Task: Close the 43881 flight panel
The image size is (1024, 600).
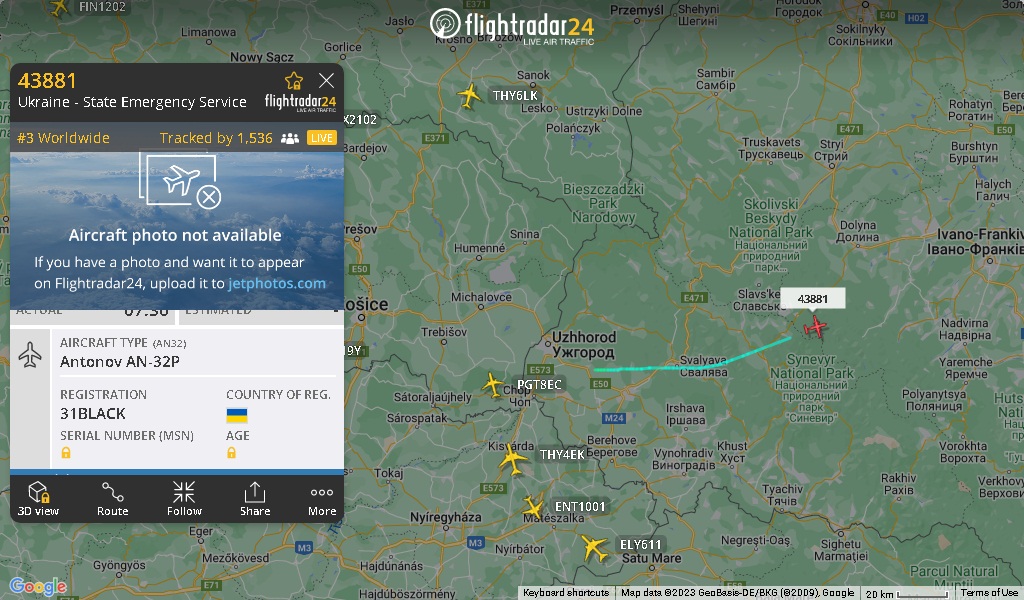Action: click(x=326, y=80)
